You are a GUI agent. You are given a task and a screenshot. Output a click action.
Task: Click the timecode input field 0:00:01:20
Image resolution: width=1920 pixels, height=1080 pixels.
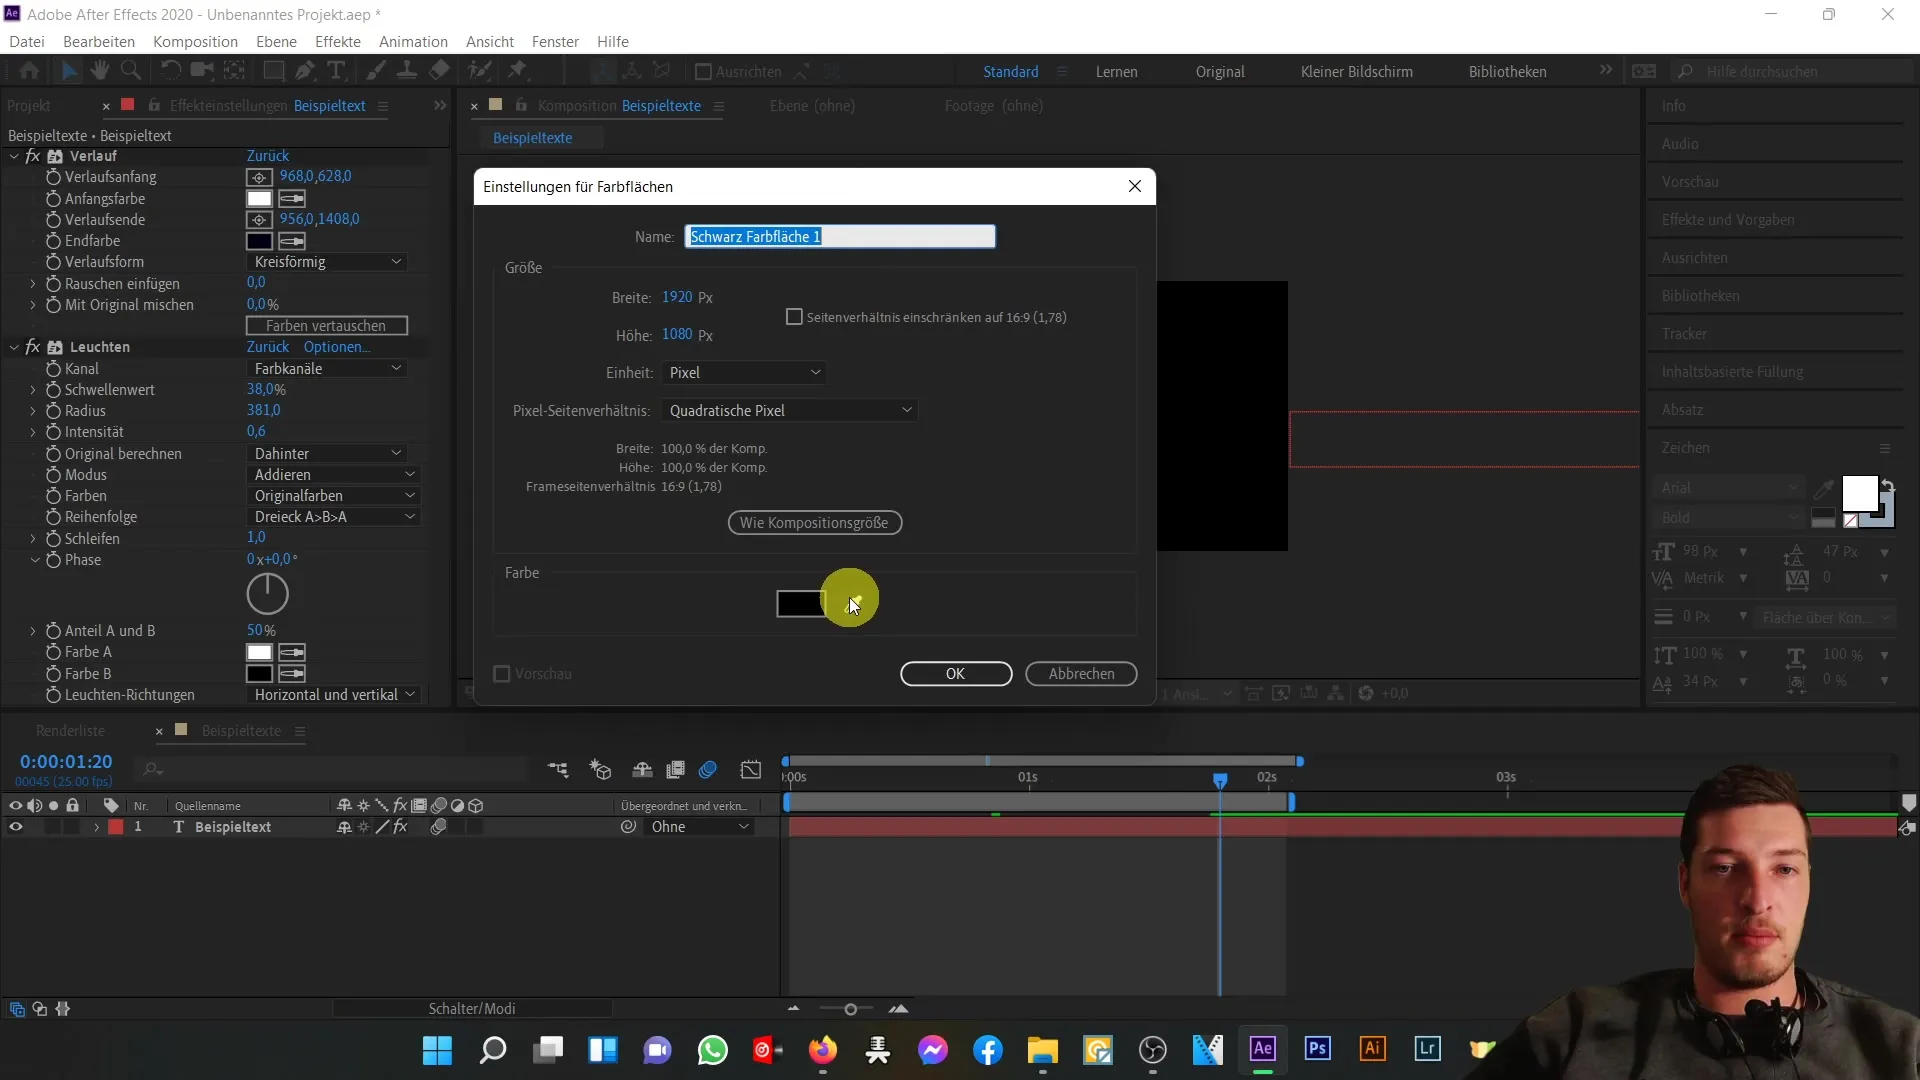[x=66, y=761]
